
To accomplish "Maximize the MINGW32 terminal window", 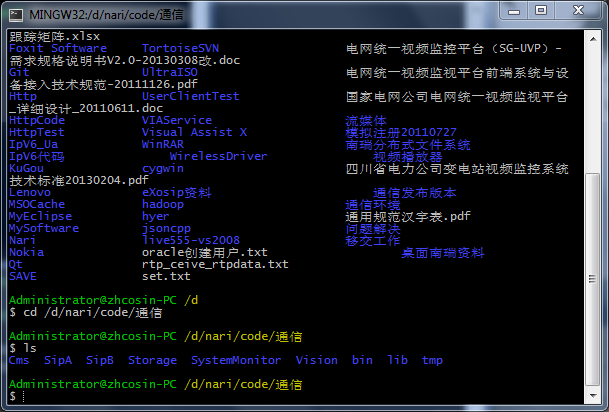I will 541,10.
